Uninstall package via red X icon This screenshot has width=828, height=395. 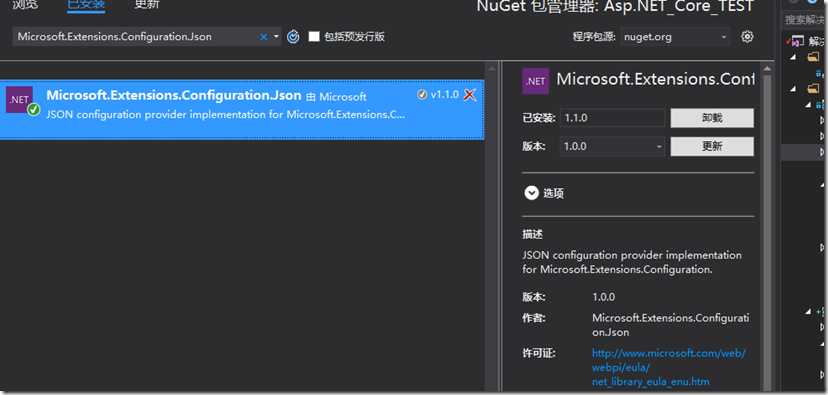tap(469, 95)
